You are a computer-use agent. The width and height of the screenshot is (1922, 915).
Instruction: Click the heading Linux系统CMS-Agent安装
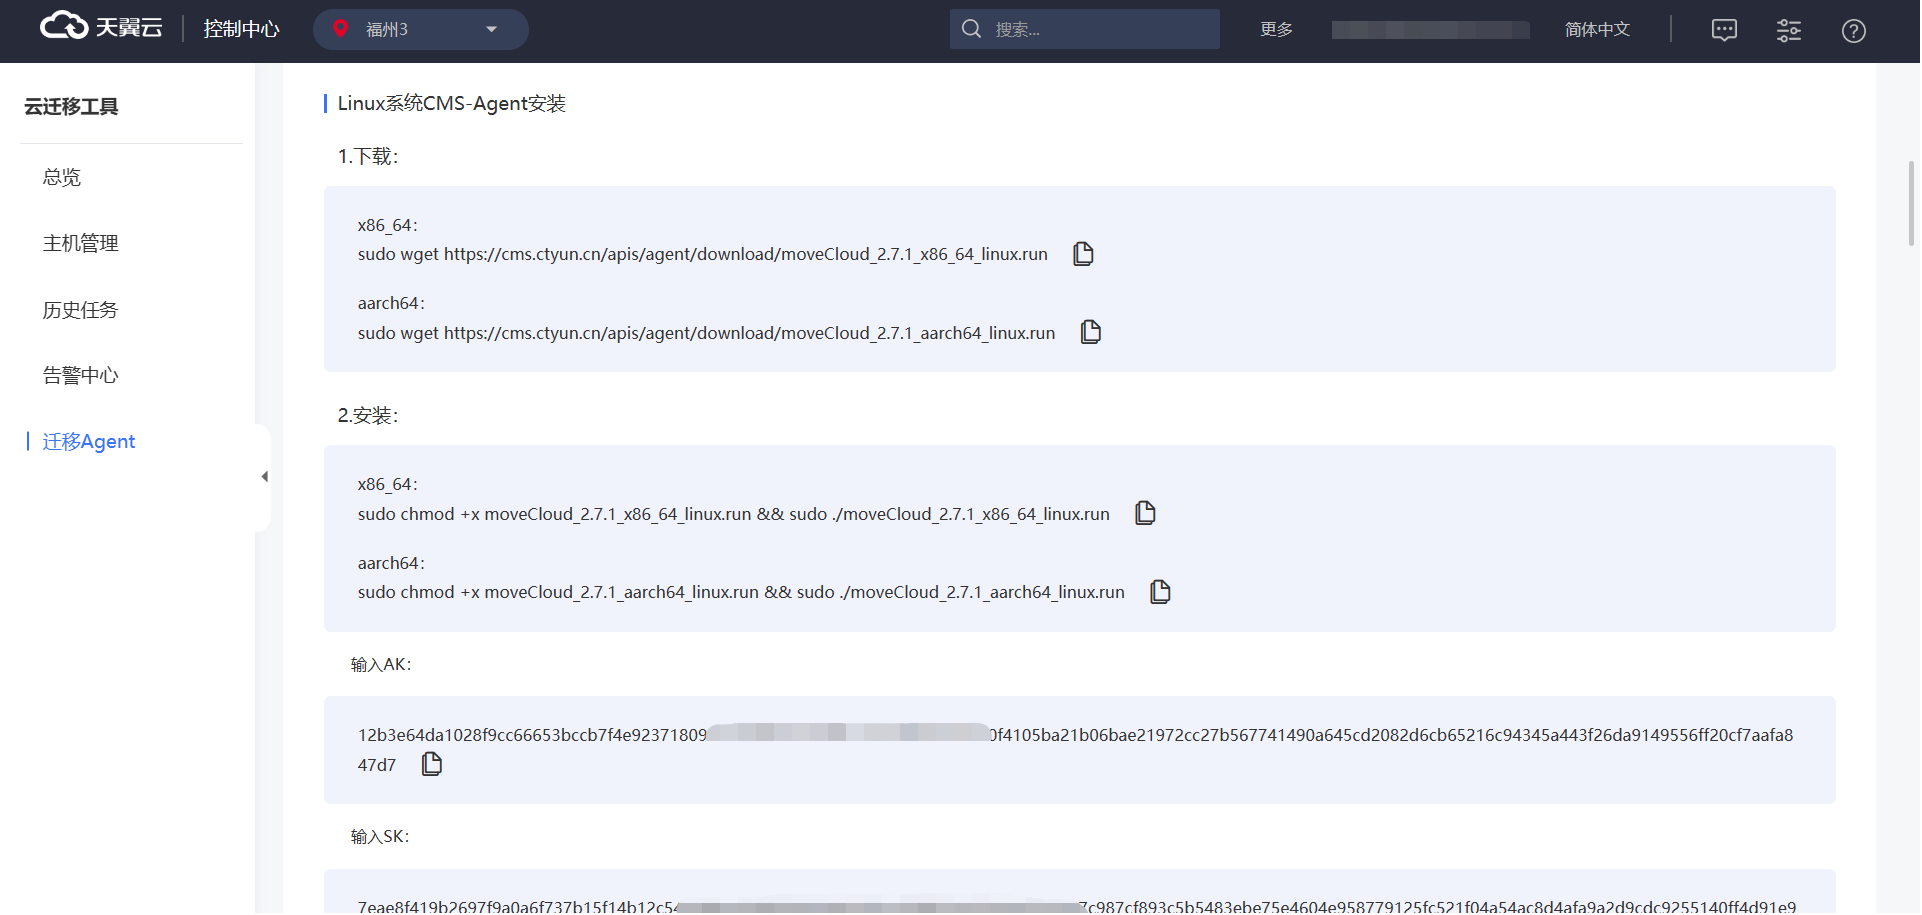[x=451, y=103]
